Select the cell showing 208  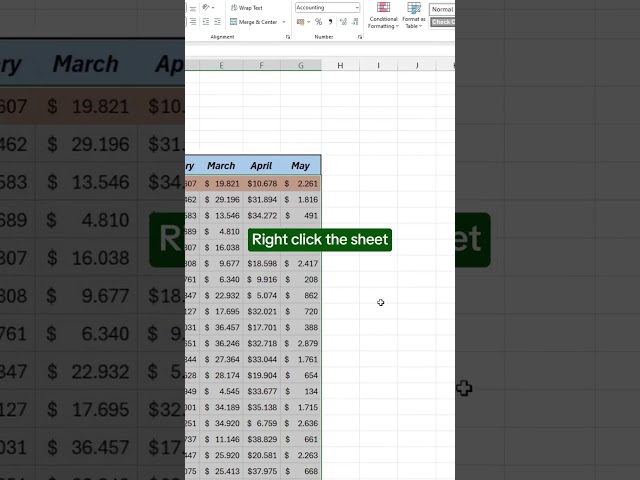point(301,279)
